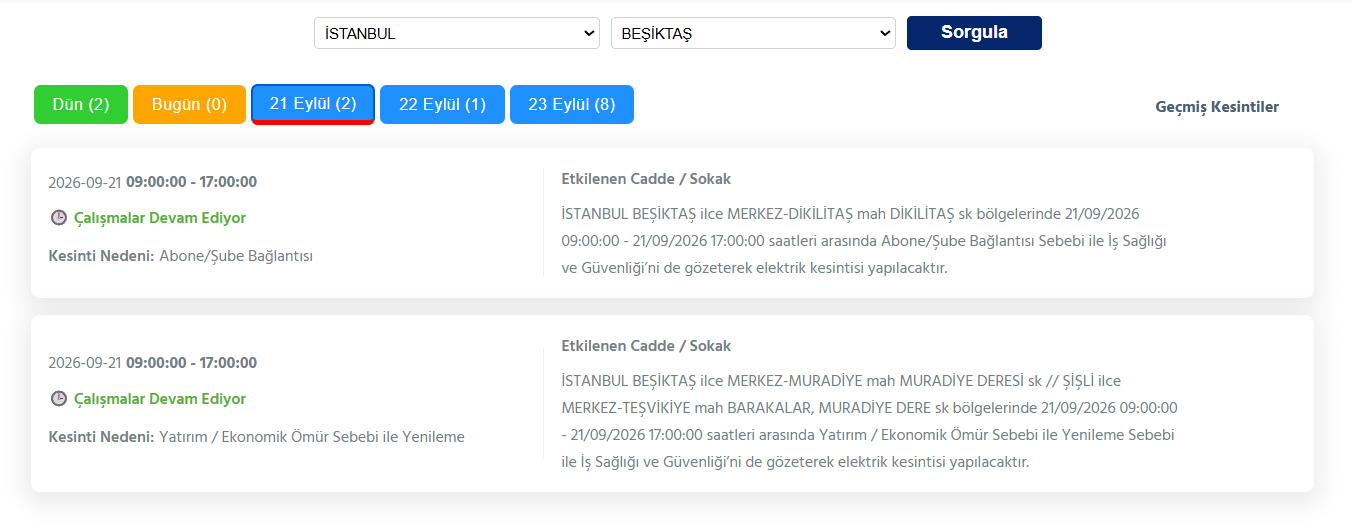Select the 21 Eylül (2) tab
This screenshot has height=532, width=1352.
313,104
